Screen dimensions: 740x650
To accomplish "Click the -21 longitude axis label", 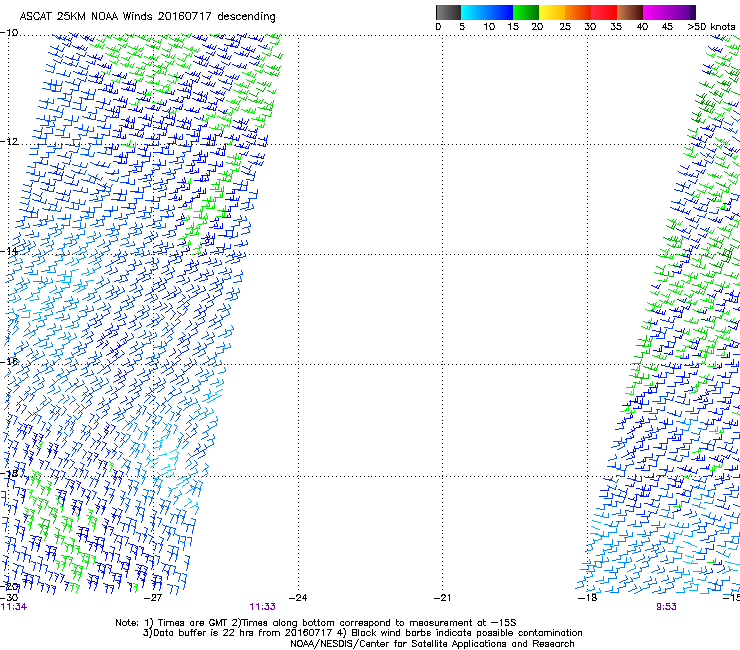I will [442, 598].
